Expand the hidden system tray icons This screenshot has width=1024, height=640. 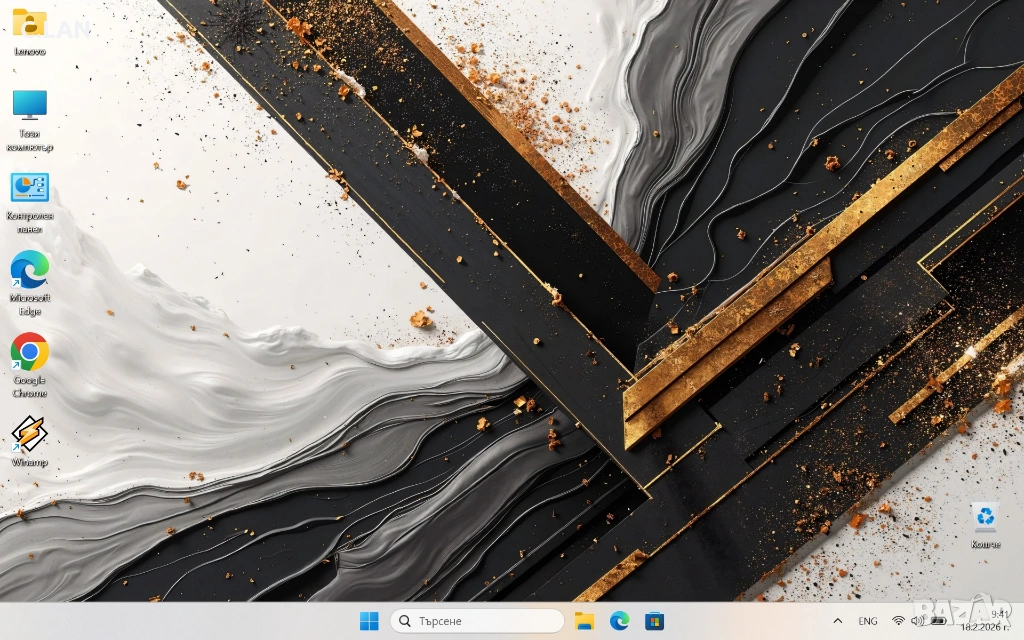(838, 621)
